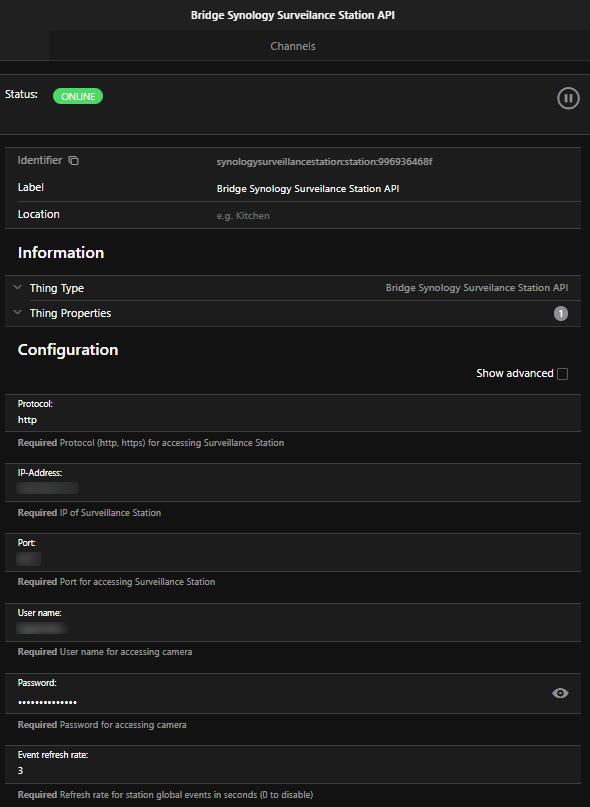Screen dimensions: 590x807
Task: Switch to the Channels tab
Action: pyautogui.click(x=293, y=46)
